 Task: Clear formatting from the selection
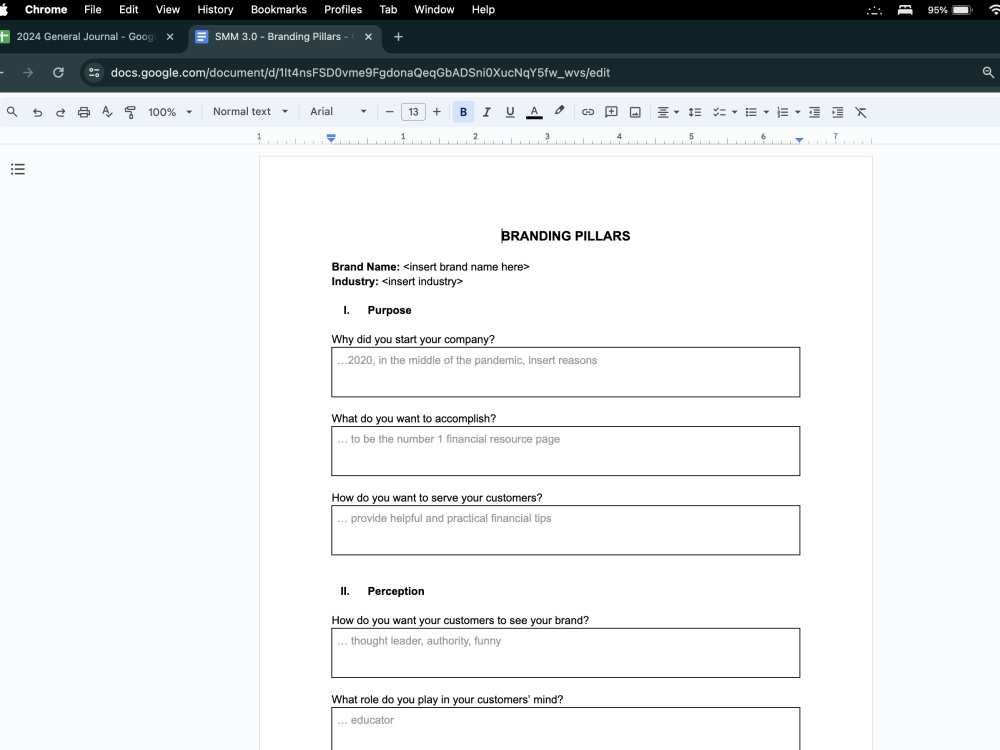pos(861,112)
